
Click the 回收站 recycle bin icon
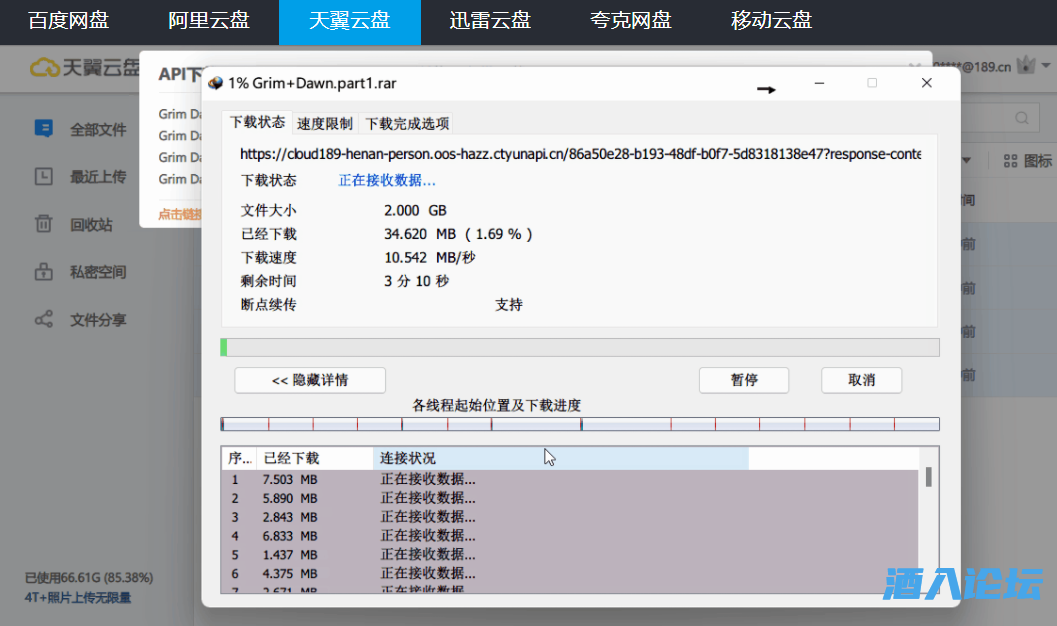coord(43,224)
